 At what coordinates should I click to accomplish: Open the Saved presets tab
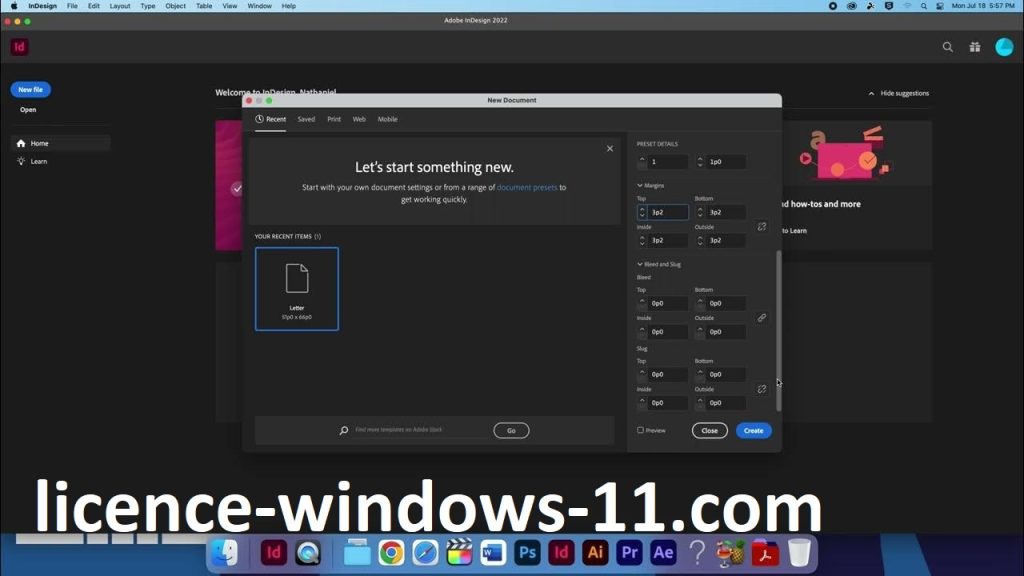click(x=306, y=119)
